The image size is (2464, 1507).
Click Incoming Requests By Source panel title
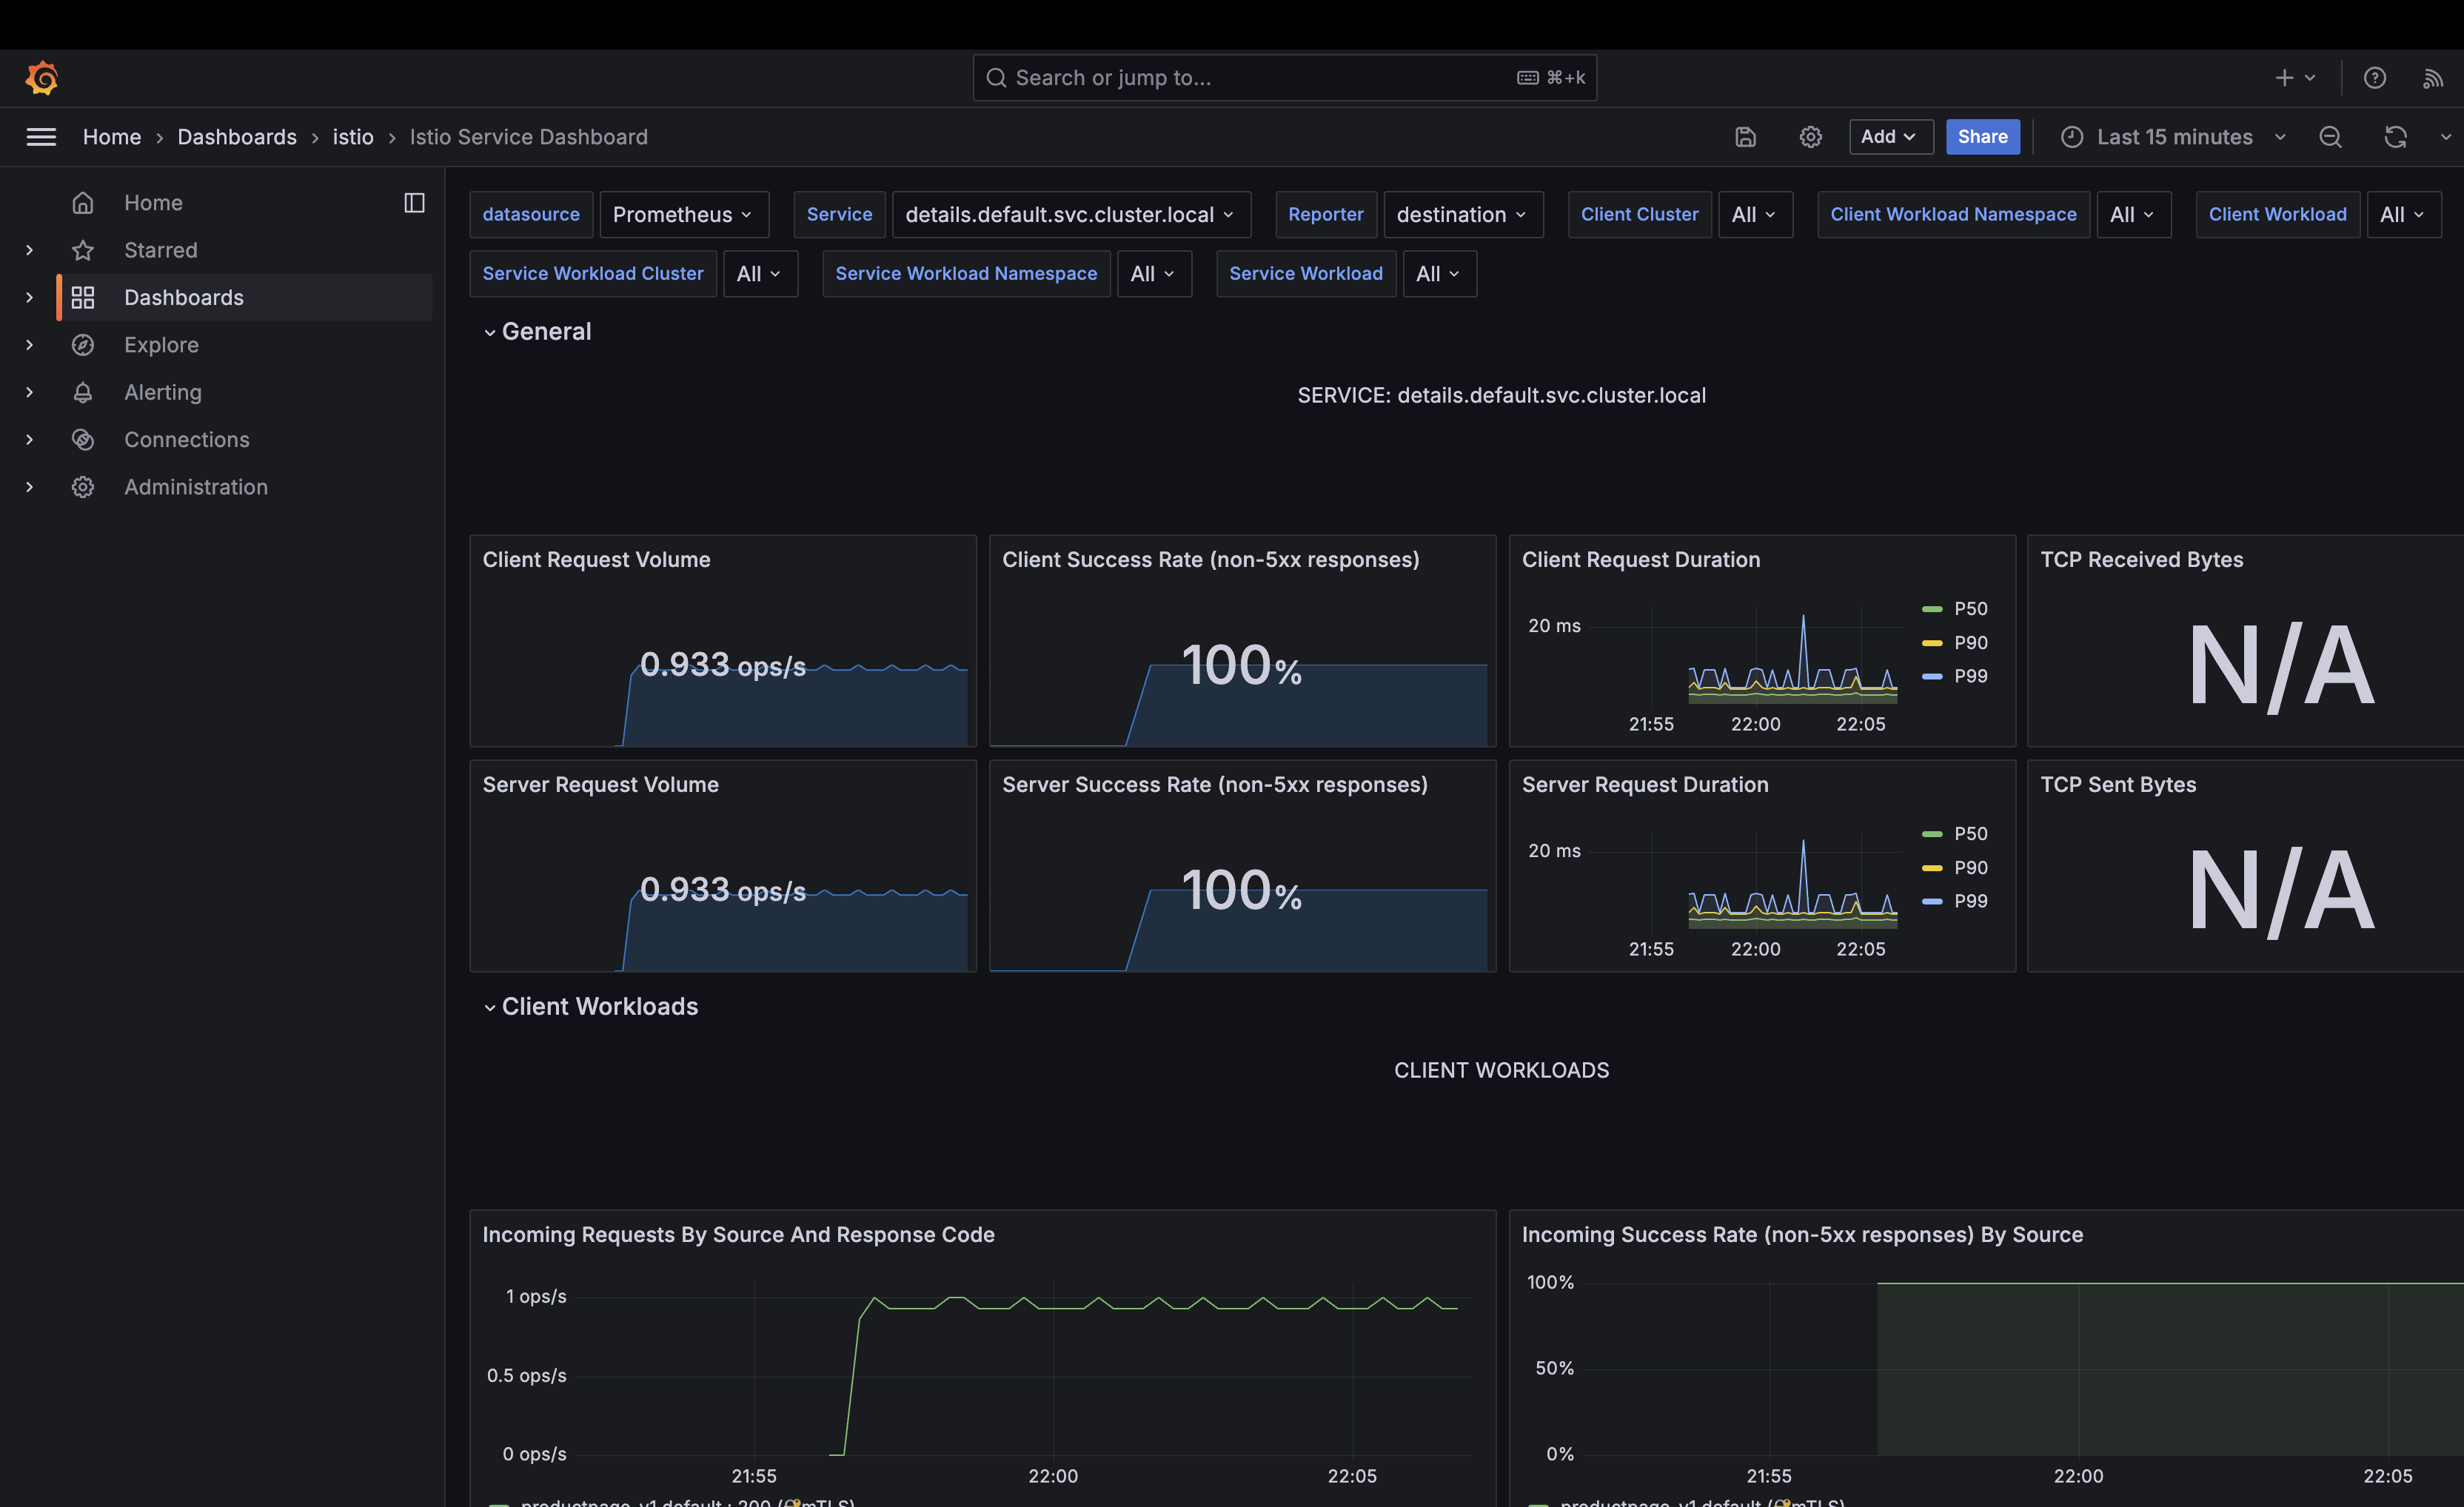coord(738,1235)
